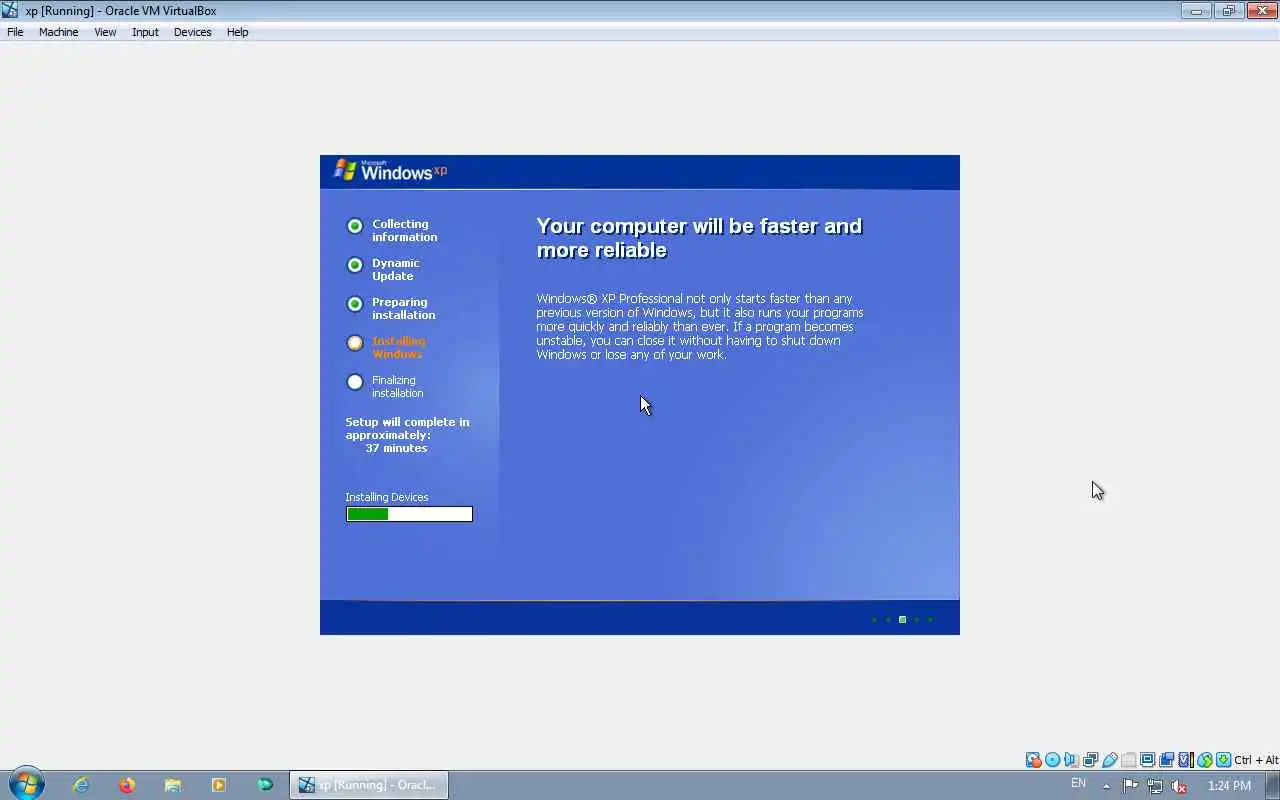Open the Machine menu
Image resolution: width=1280 pixels, height=800 pixels.
[58, 32]
